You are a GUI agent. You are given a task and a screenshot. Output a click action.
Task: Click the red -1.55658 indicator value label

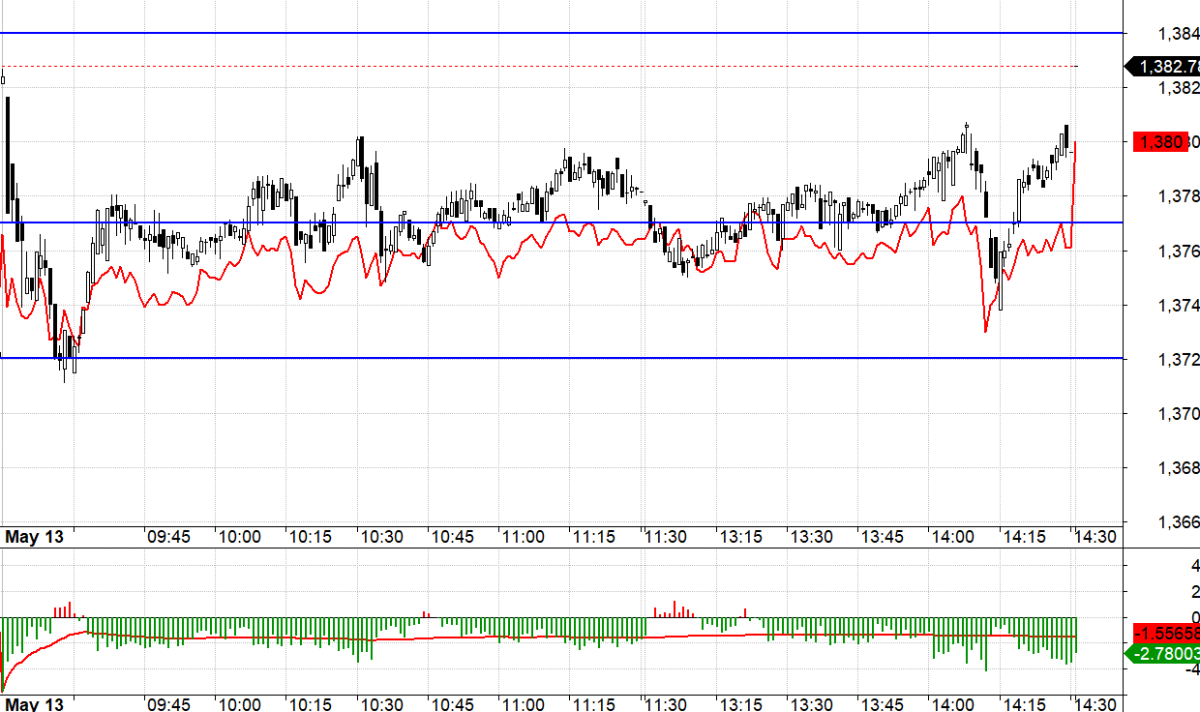(x=1165, y=634)
